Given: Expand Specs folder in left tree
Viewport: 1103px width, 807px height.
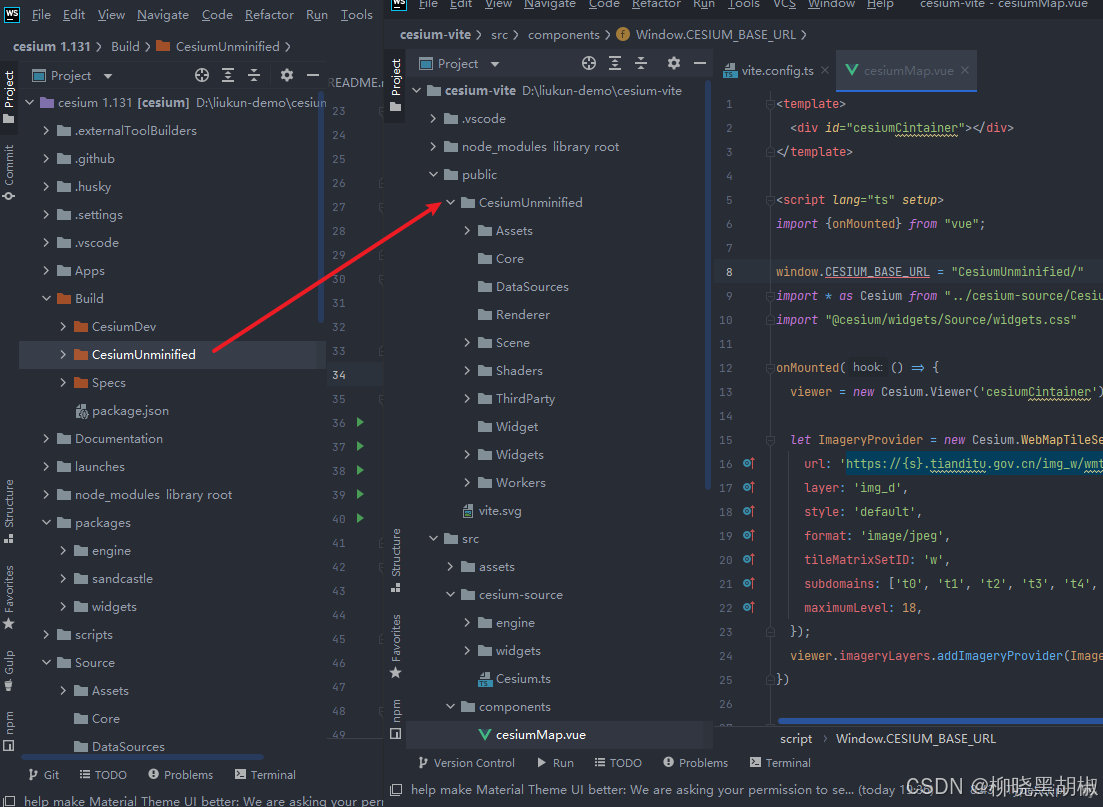Looking at the screenshot, I should point(63,383).
